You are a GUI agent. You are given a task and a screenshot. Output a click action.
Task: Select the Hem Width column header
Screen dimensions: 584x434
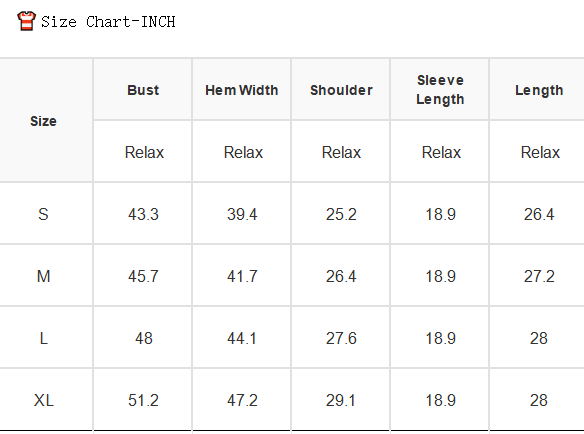click(242, 90)
